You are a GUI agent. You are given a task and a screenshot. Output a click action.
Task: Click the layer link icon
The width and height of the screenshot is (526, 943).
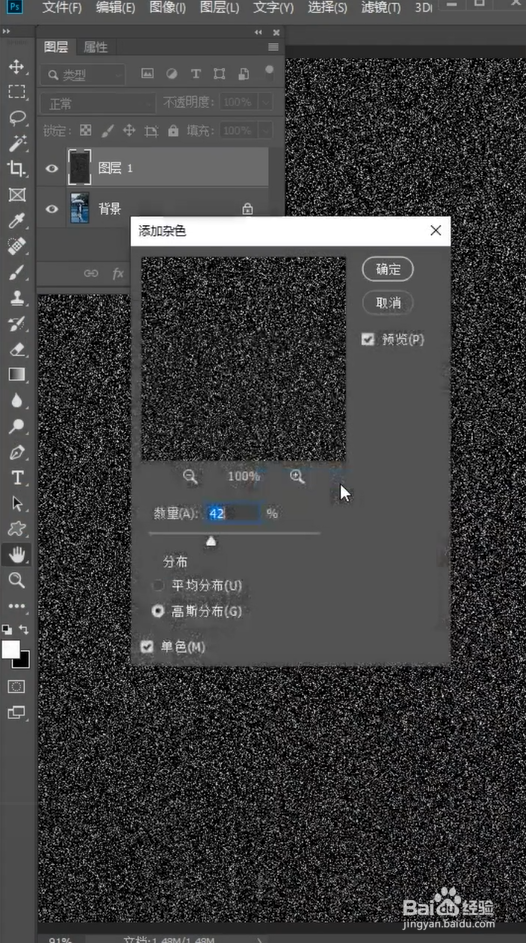pos(91,274)
